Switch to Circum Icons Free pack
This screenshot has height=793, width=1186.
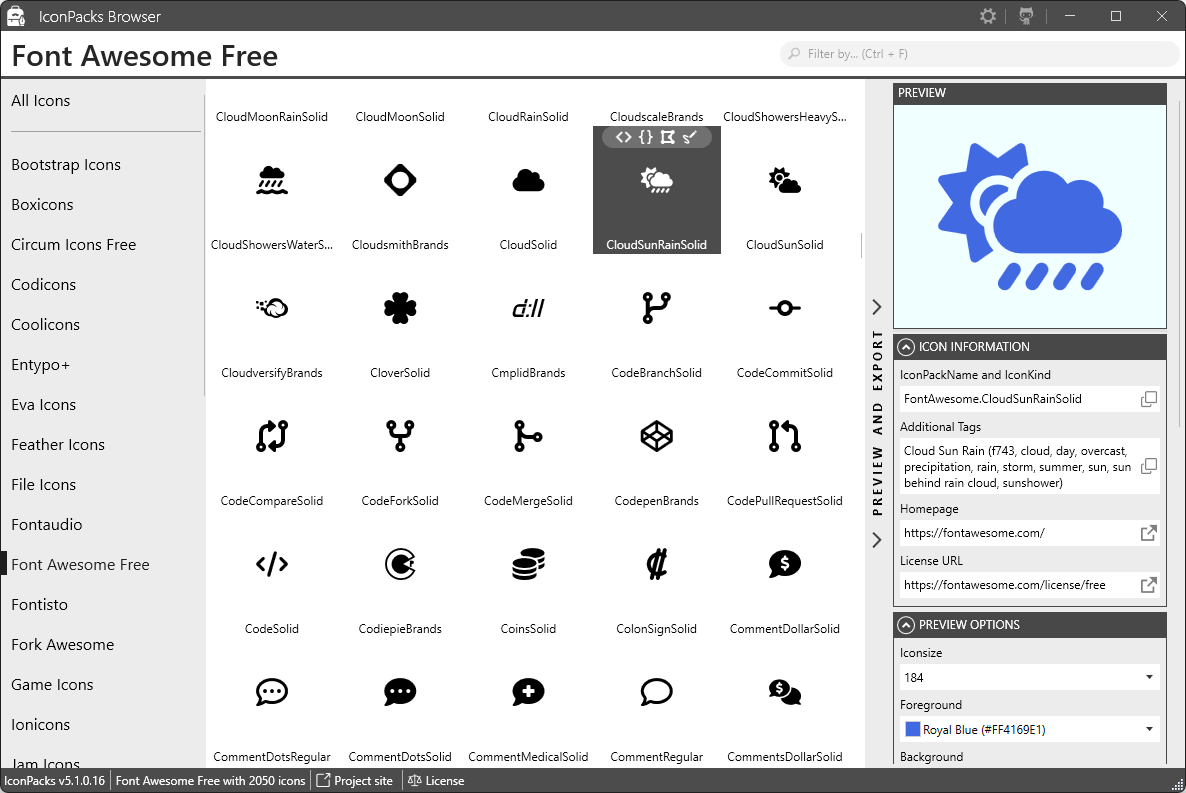pyautogui.click(x=73, y=245)
